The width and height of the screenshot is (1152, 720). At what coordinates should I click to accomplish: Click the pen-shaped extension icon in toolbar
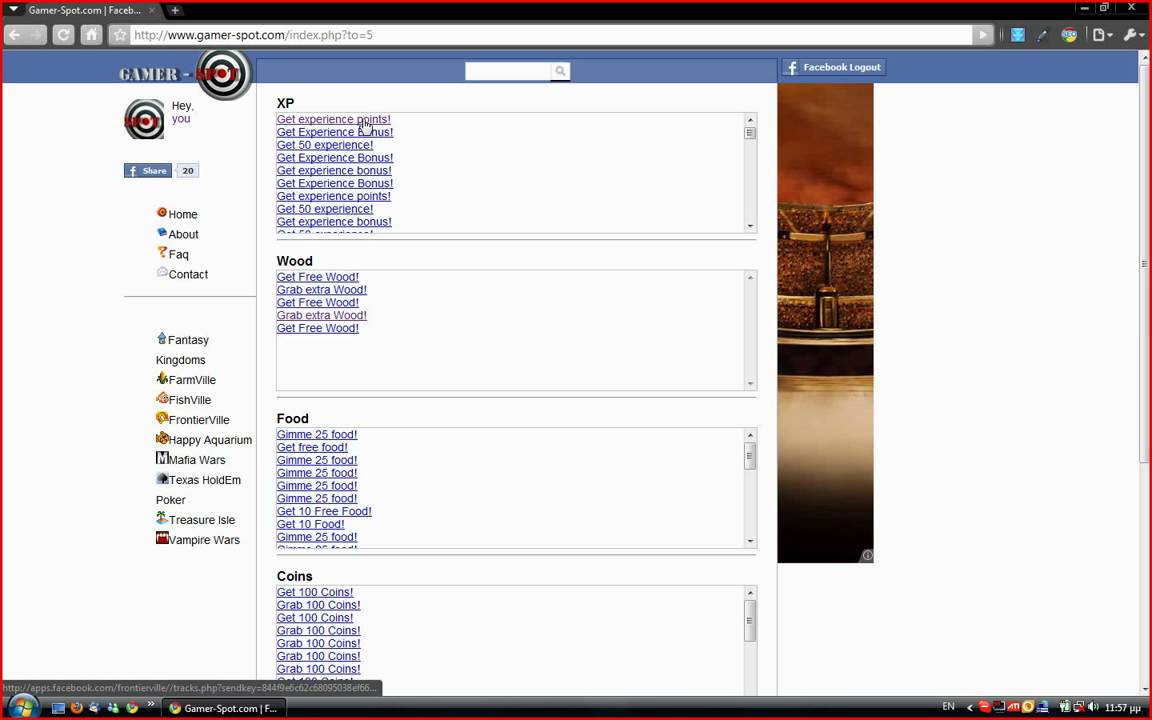point(1043,35)
